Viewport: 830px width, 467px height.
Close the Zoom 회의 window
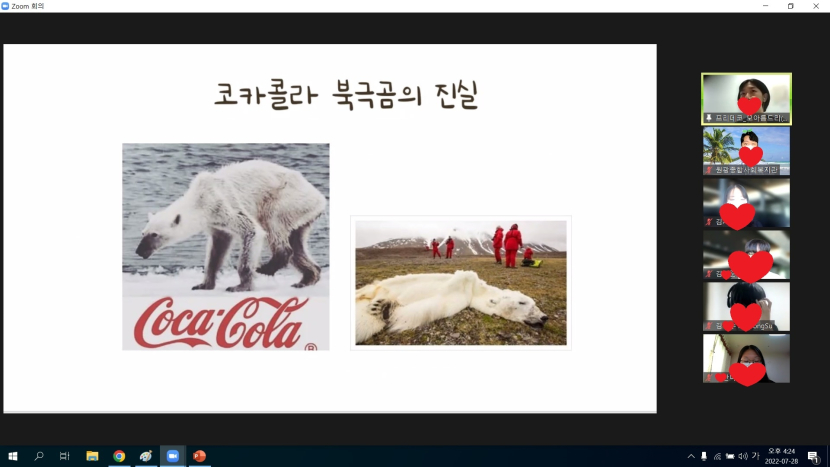pyautogui.click(x=816, y=6)
